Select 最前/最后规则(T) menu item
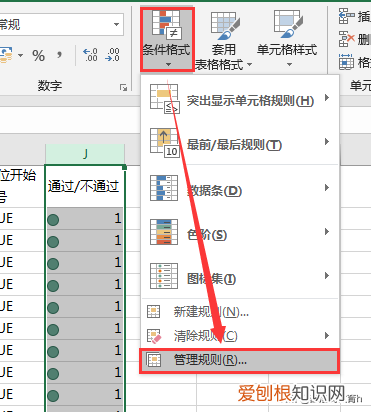The height and width of the screenshot is (412, 371). (x=240, y=144)
